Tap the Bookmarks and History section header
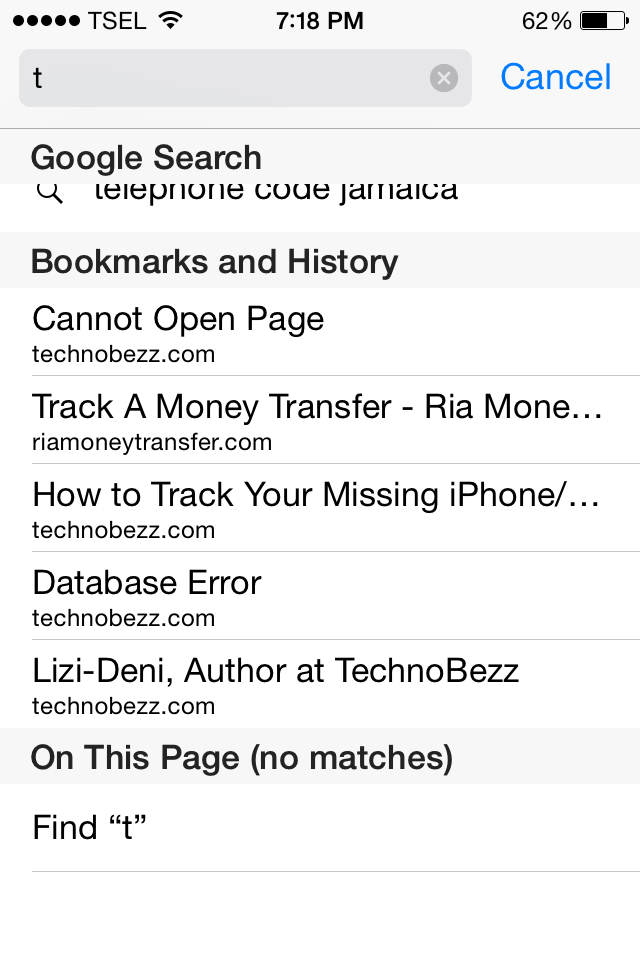This screenshot has height=960, width=640. click(215, 261)
